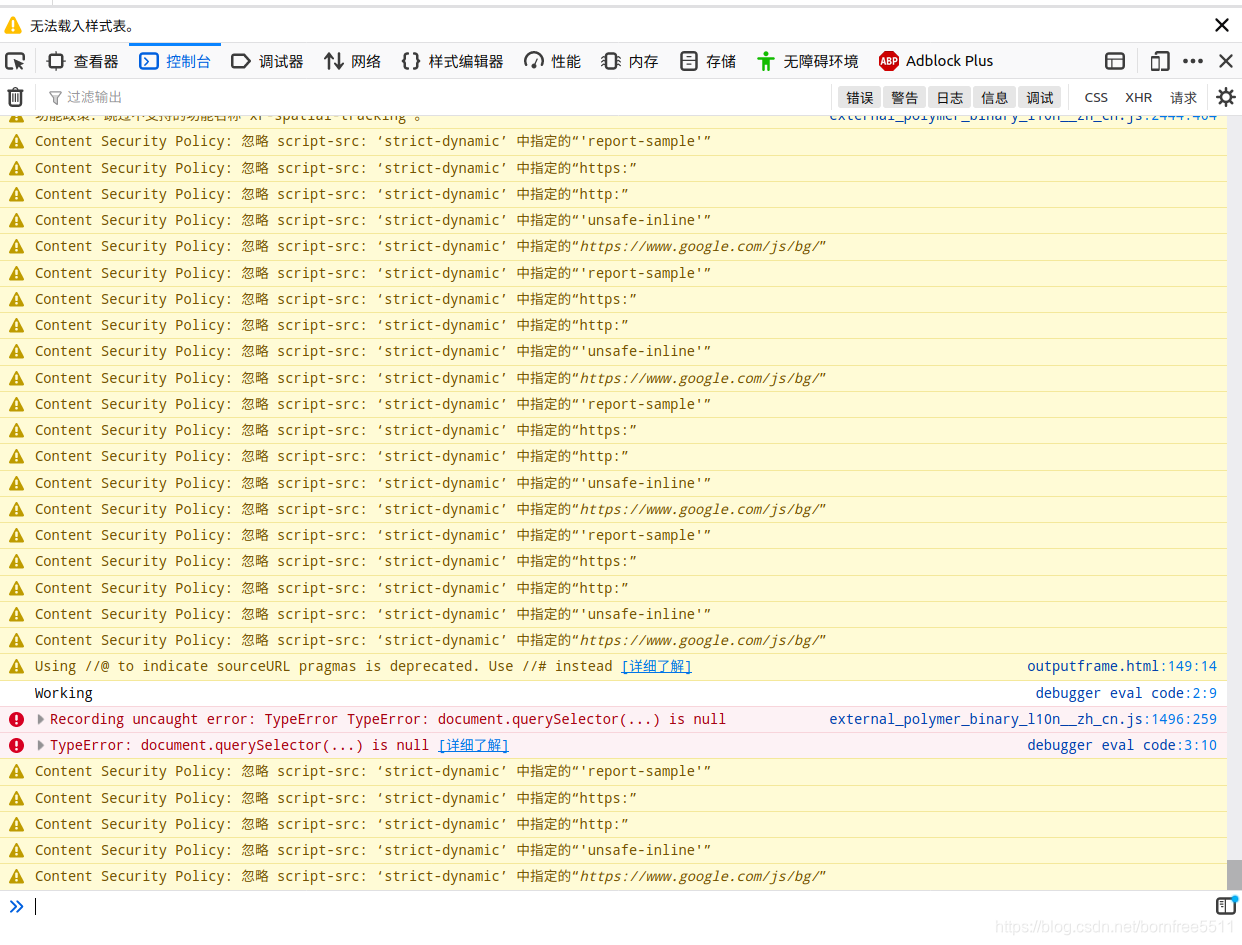Toggle the 调试 debug filter
1242x945 pixels.
click(1040, 97)
